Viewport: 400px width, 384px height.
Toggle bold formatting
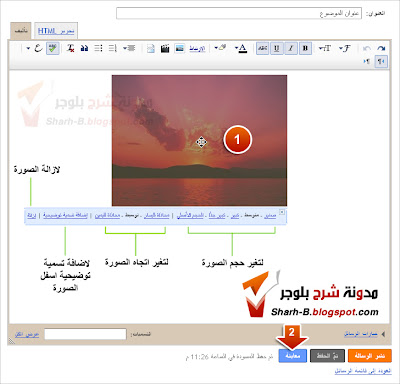(x=305, y=48)
